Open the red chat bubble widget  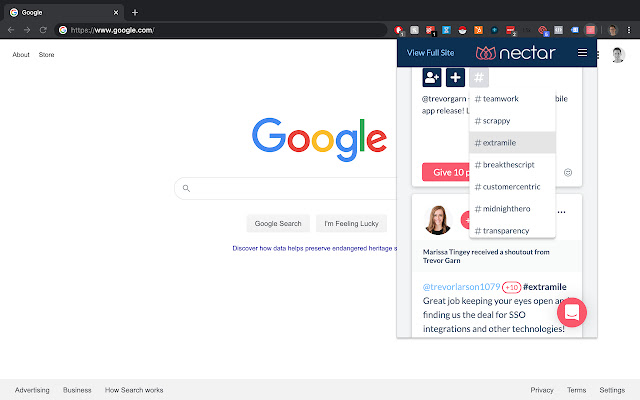(572, 312)
